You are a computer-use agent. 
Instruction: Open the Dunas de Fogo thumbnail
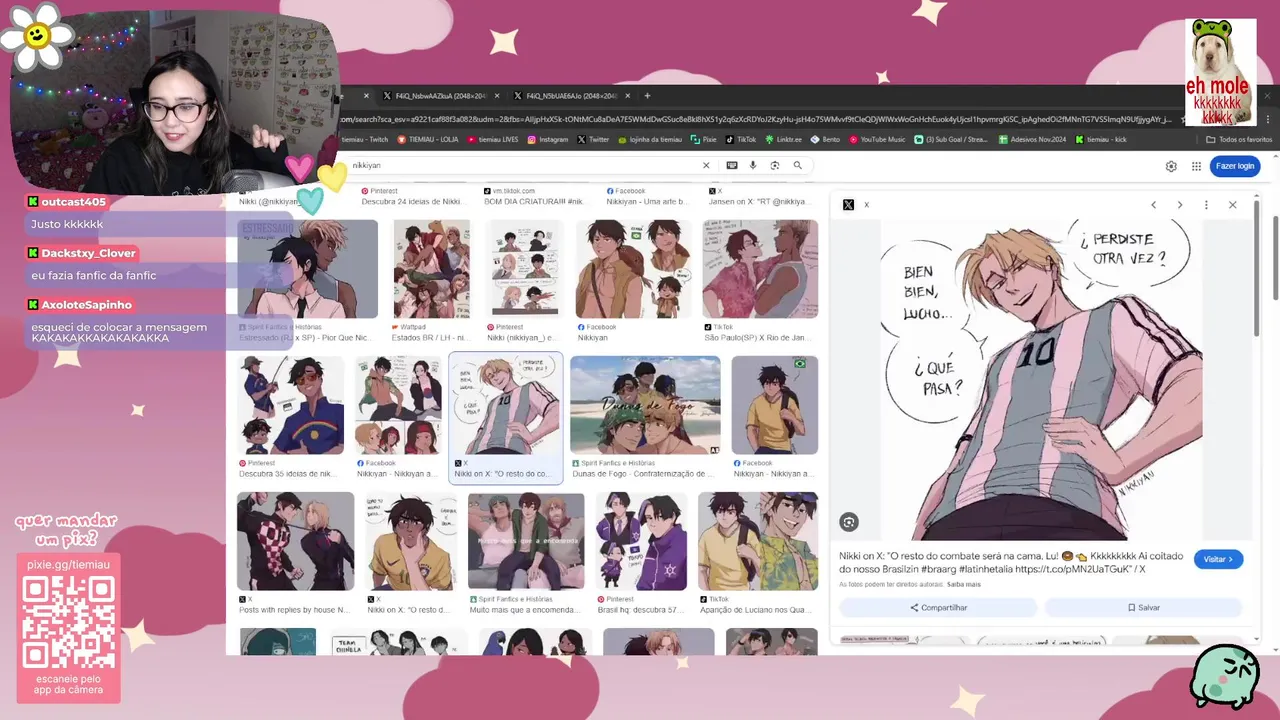pos(645,405)
